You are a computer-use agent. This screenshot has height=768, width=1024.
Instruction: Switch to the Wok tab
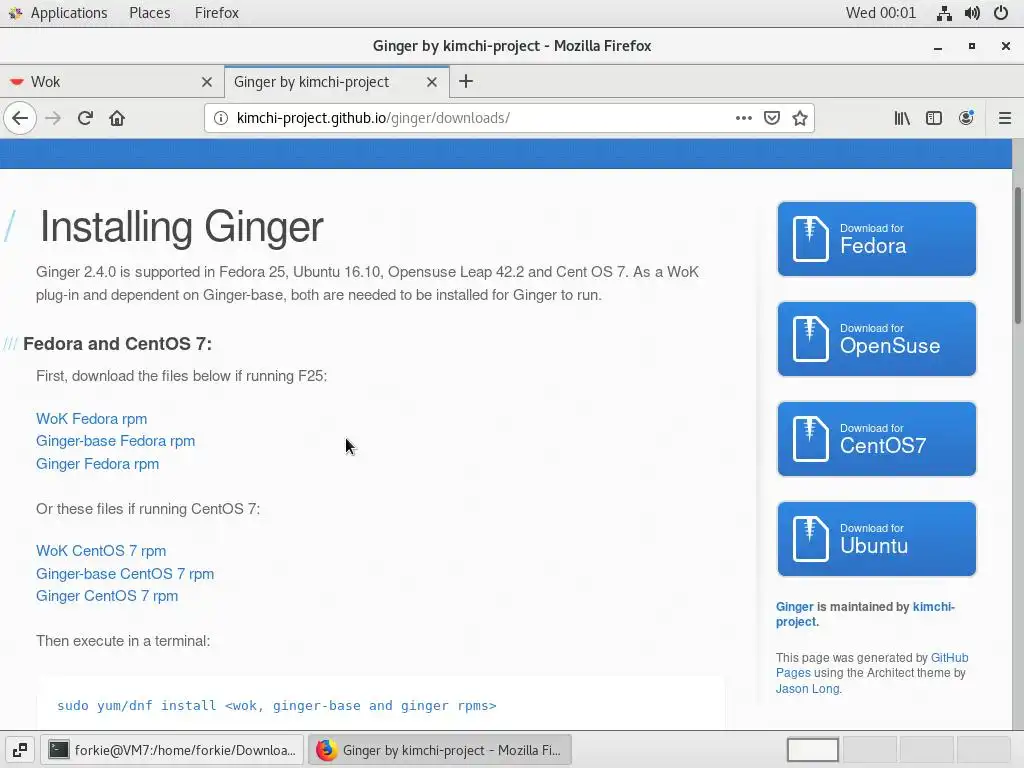click(112, 82)
